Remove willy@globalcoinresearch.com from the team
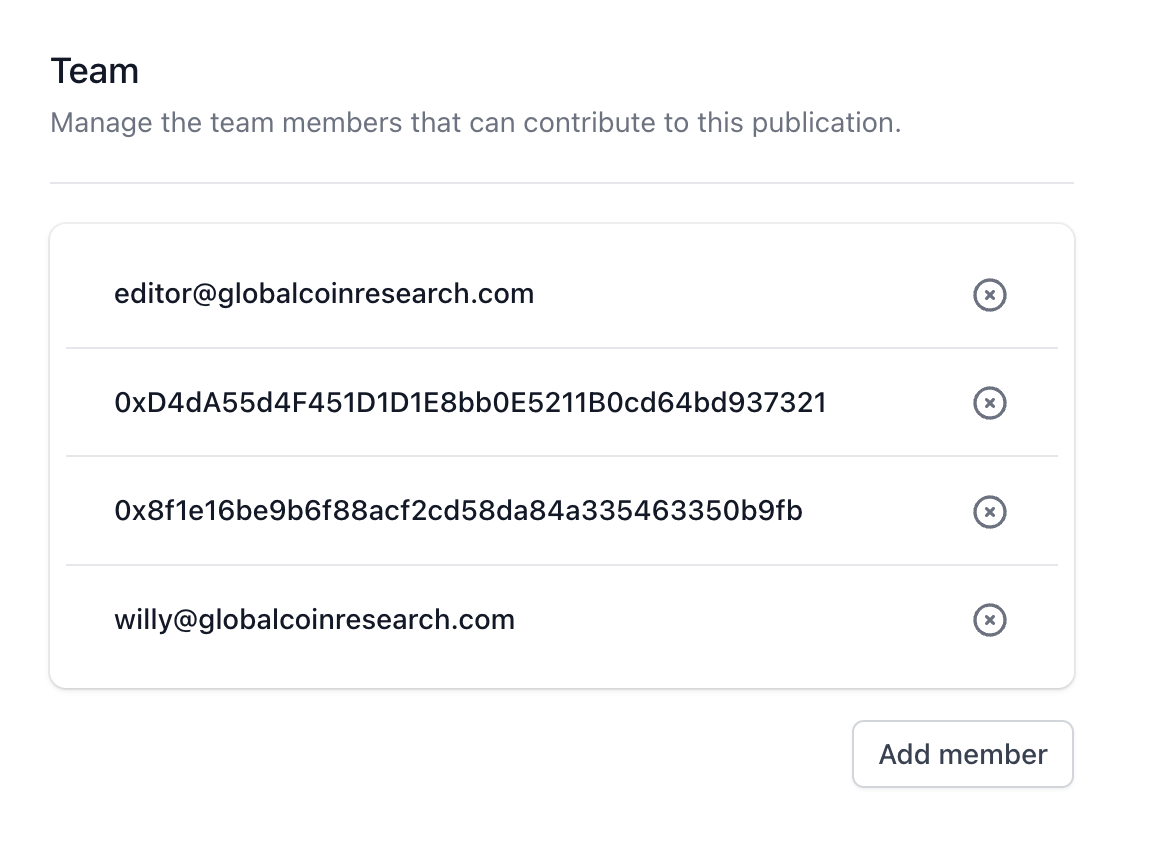 point(989,620)
